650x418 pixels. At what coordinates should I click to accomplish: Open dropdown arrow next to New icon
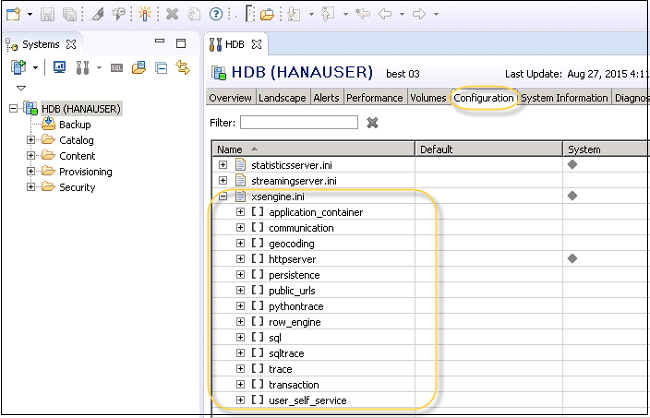click(30, 14)
